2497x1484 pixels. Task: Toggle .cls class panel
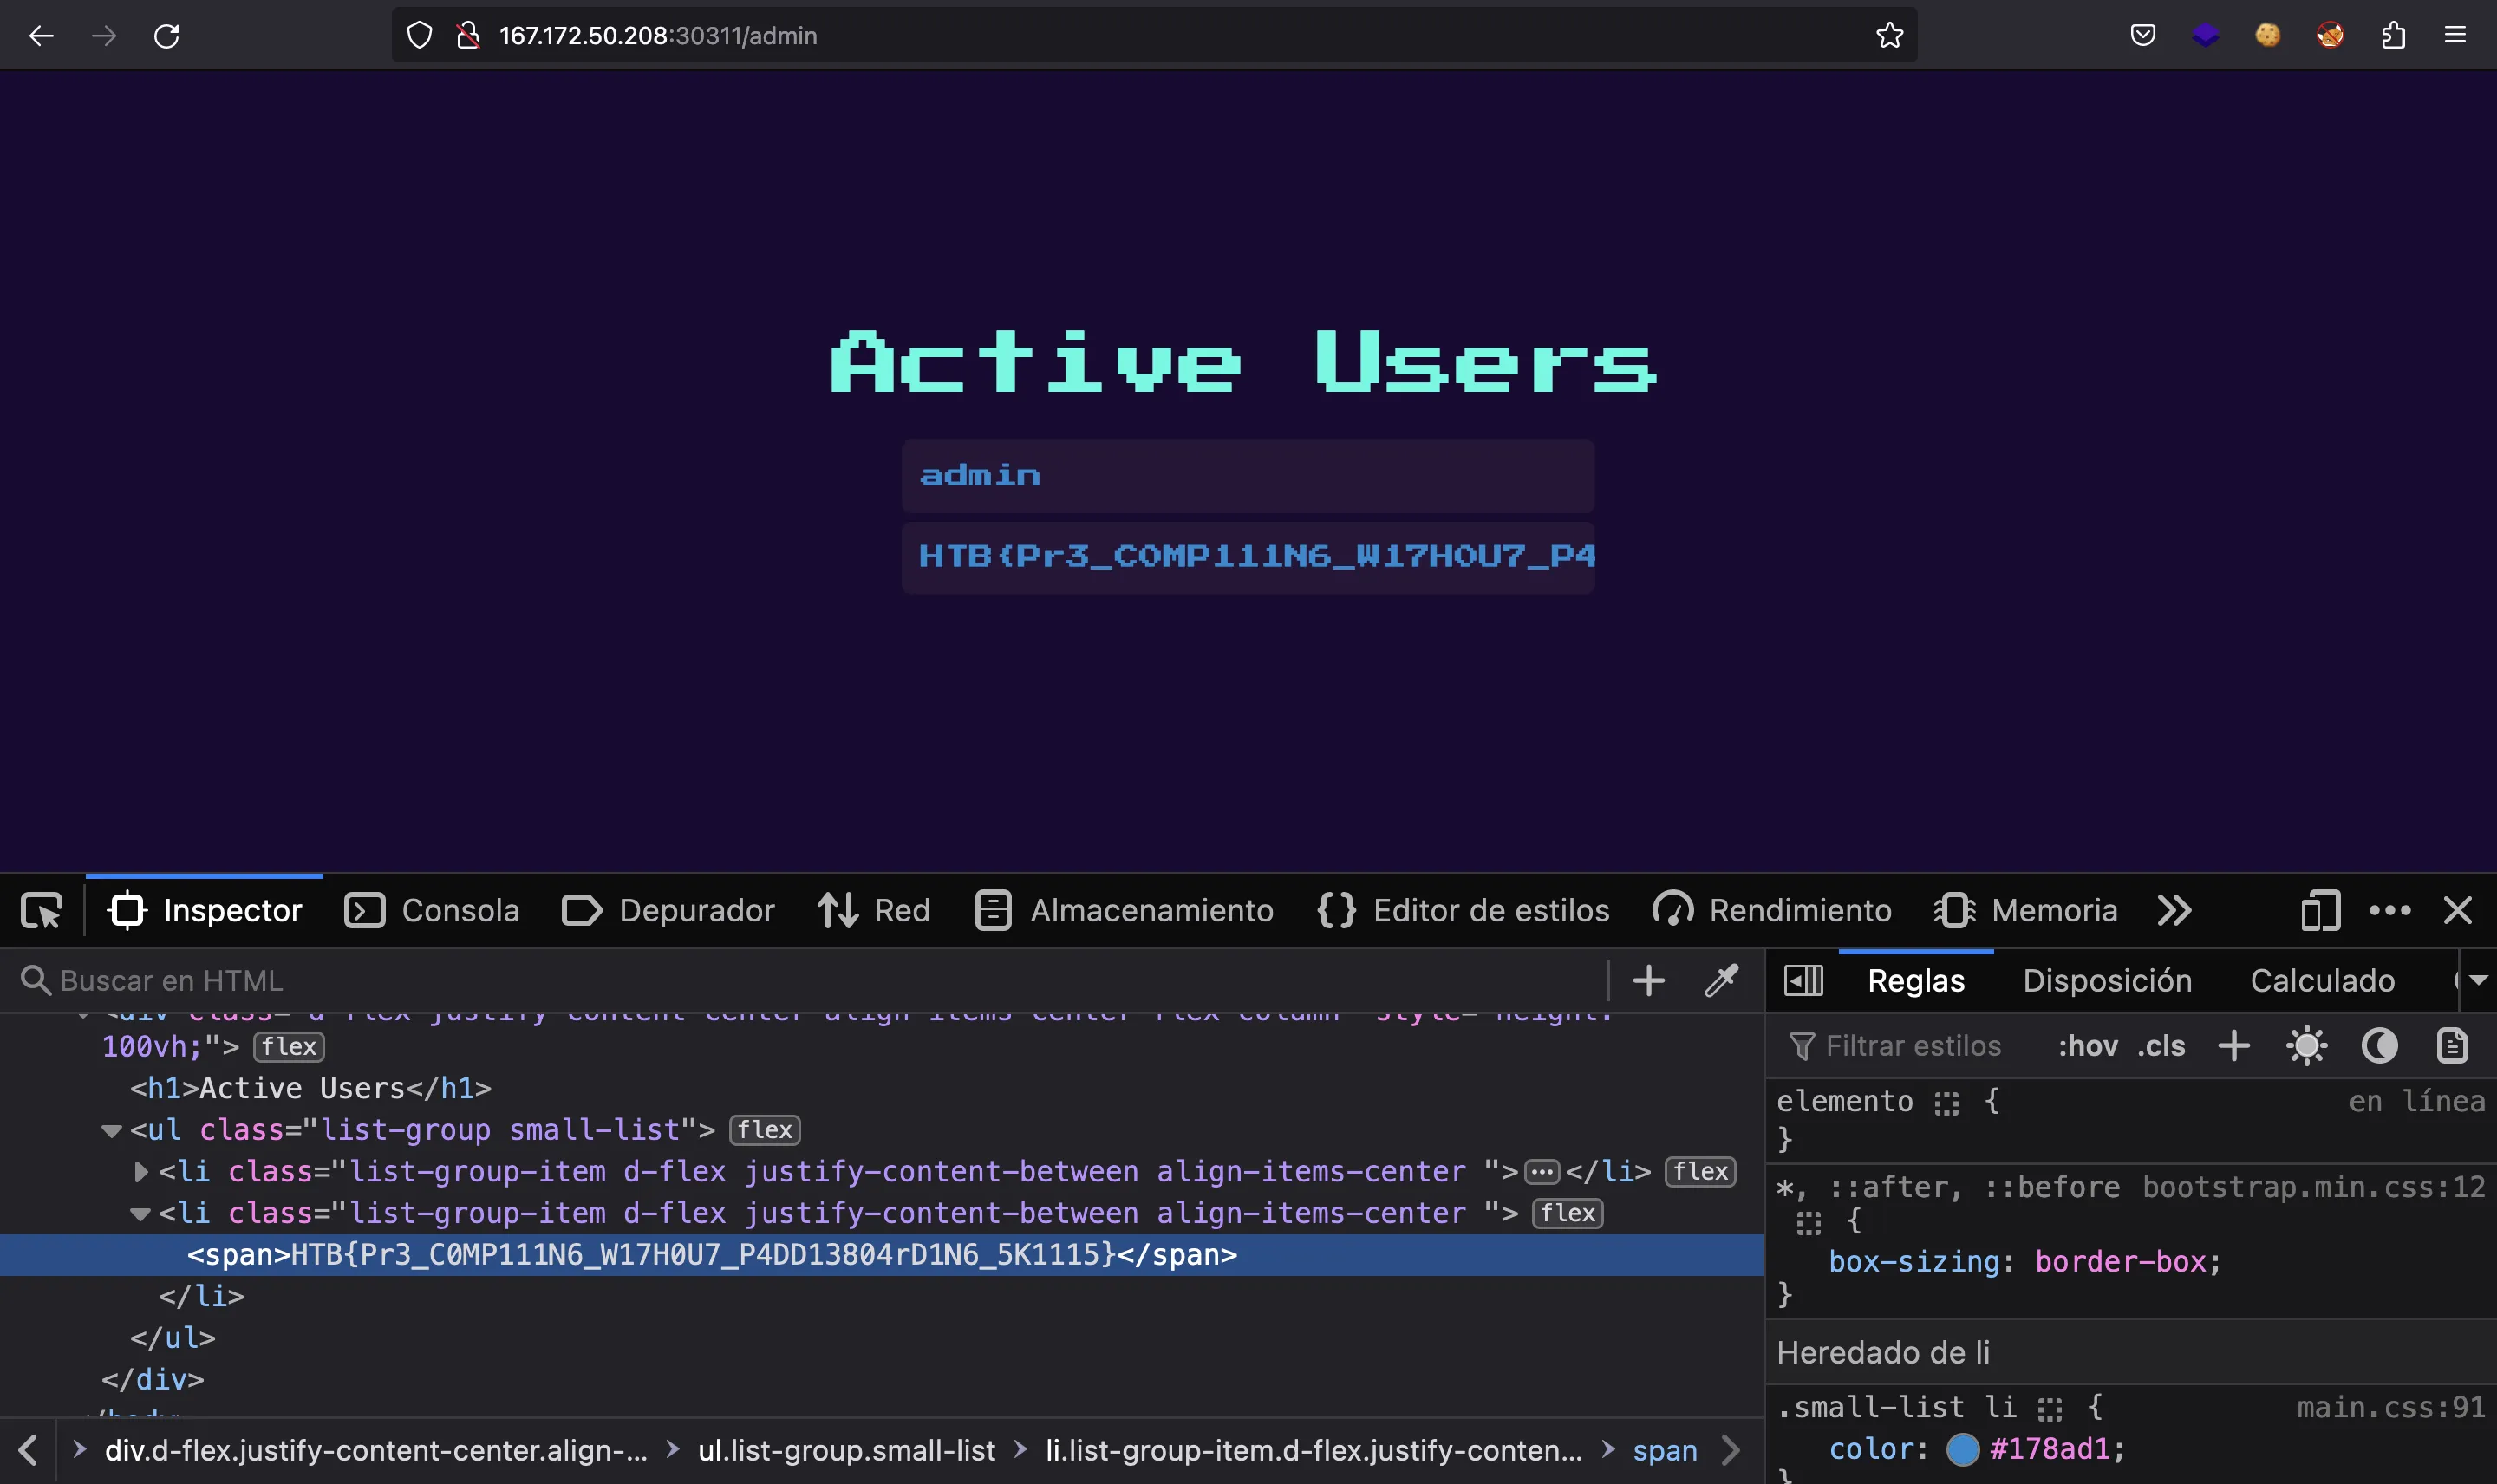[x=2161, y=1046]
